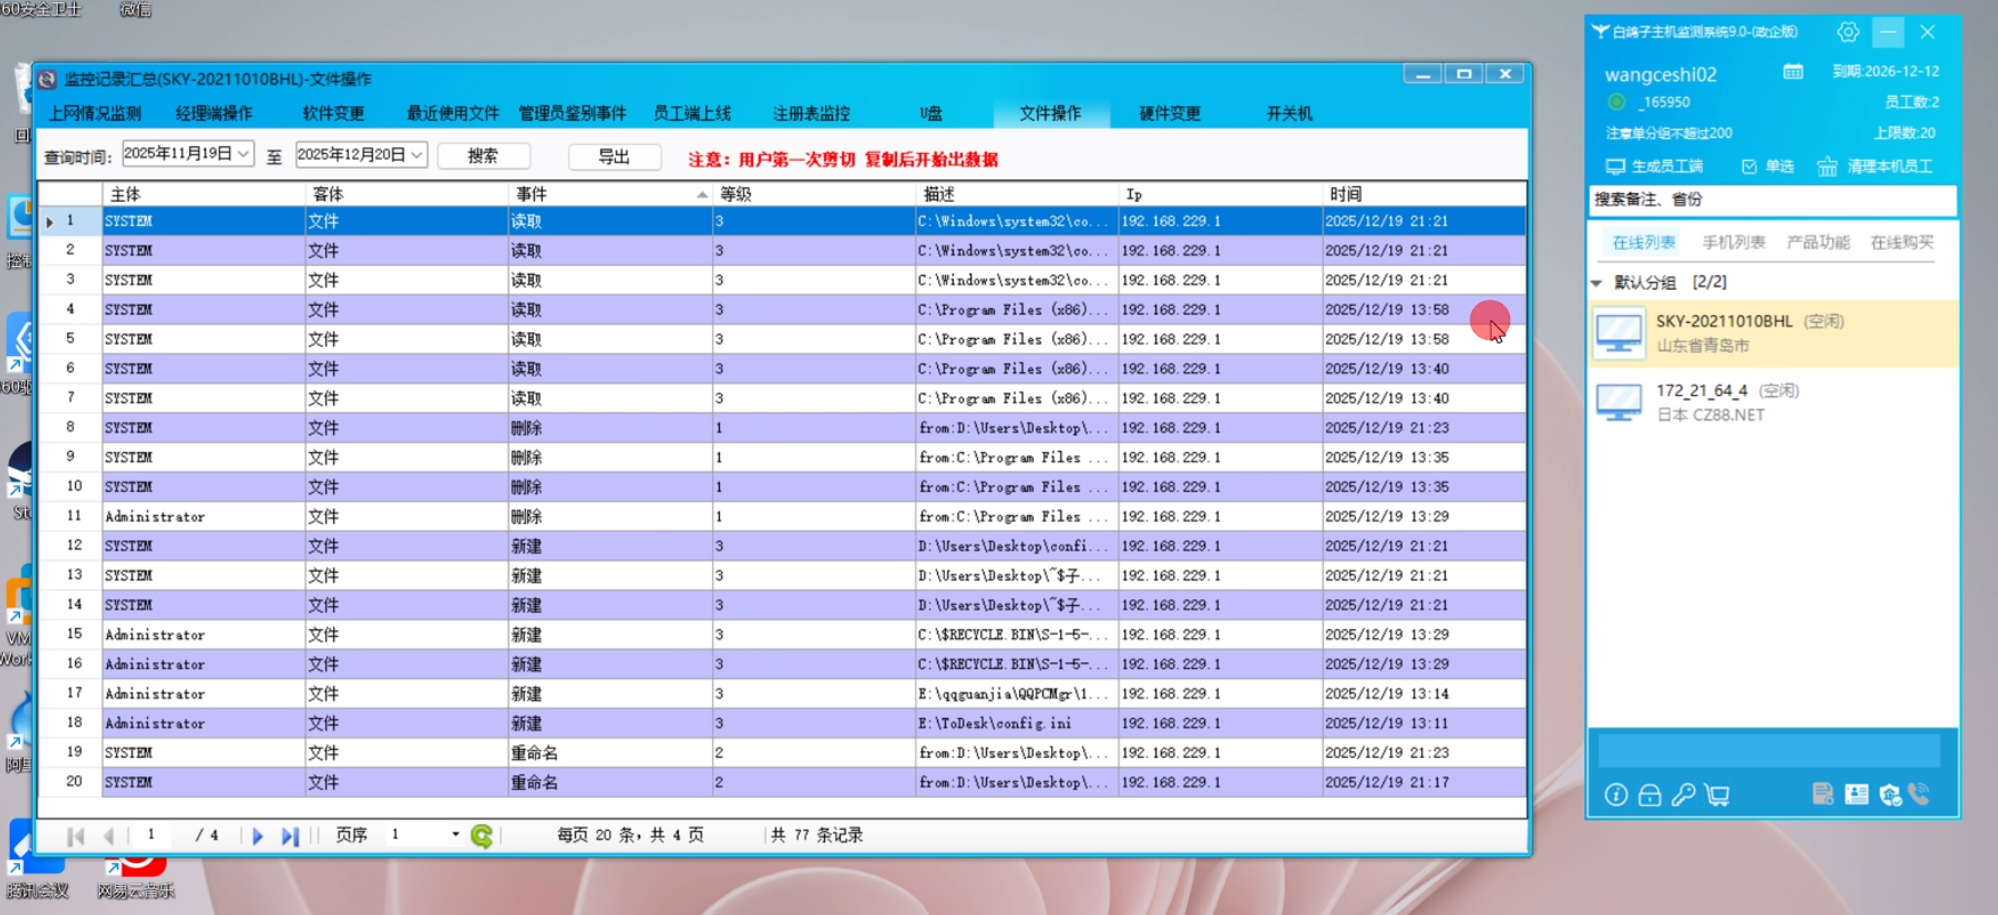Click the 导出 export button
Image resolution: width=1998 pixels, height=915 pixels.
[613, 157]
